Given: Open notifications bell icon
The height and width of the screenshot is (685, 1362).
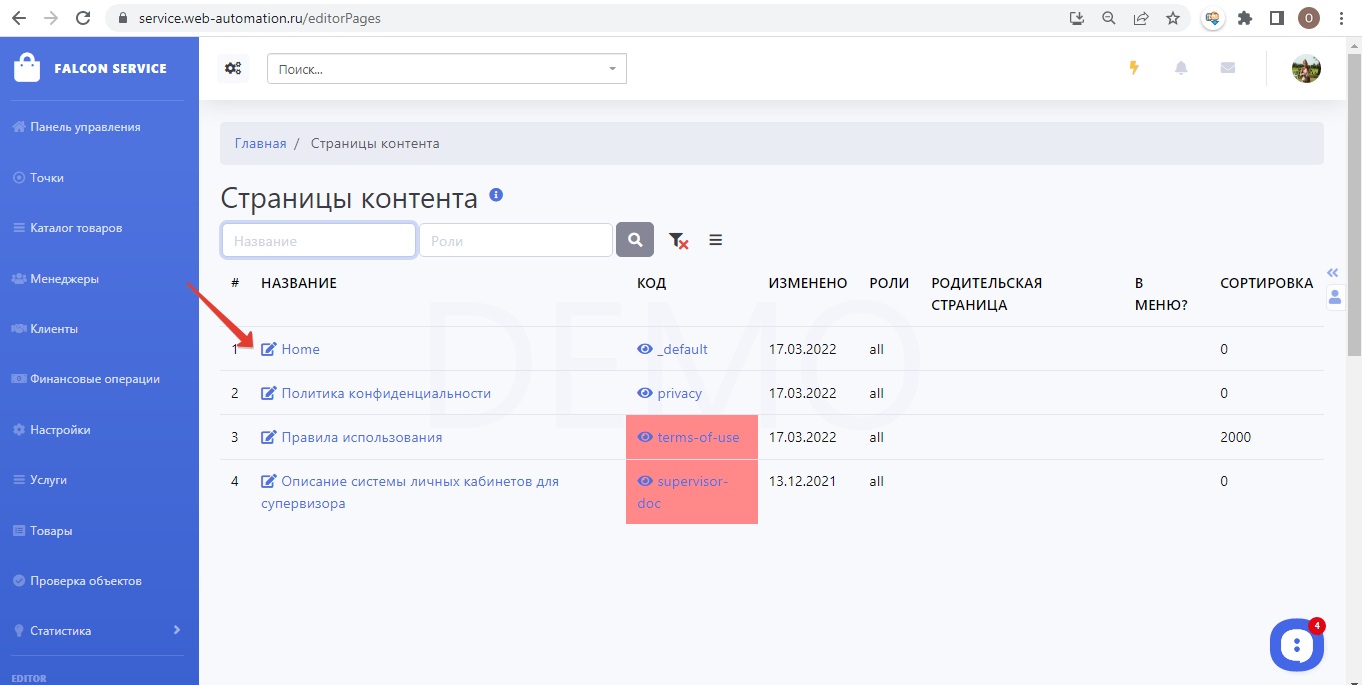Looking at the screenshot, I should [x=1181, y=68].
